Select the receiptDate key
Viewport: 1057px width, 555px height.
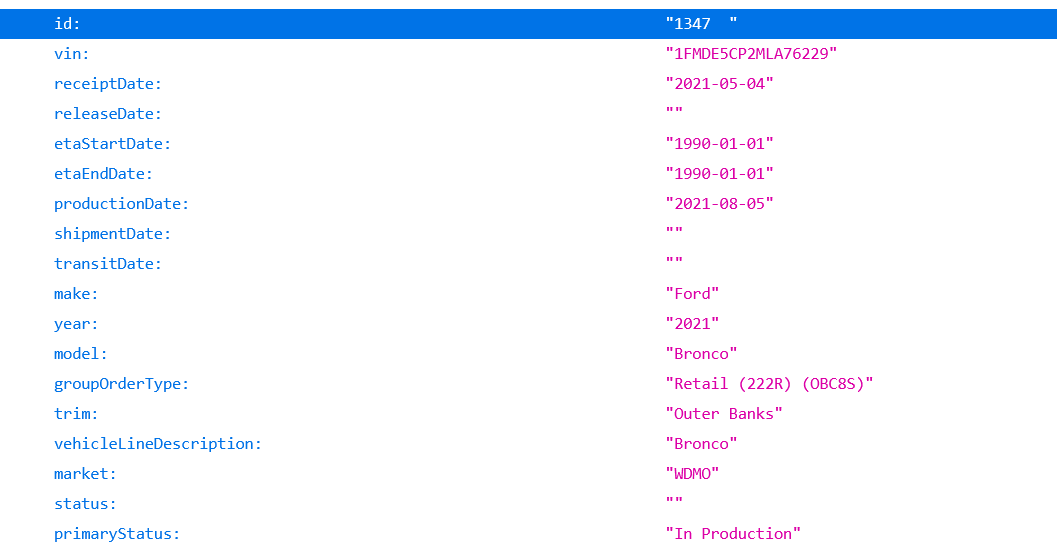pyautogui.click(x=108, y=84)
